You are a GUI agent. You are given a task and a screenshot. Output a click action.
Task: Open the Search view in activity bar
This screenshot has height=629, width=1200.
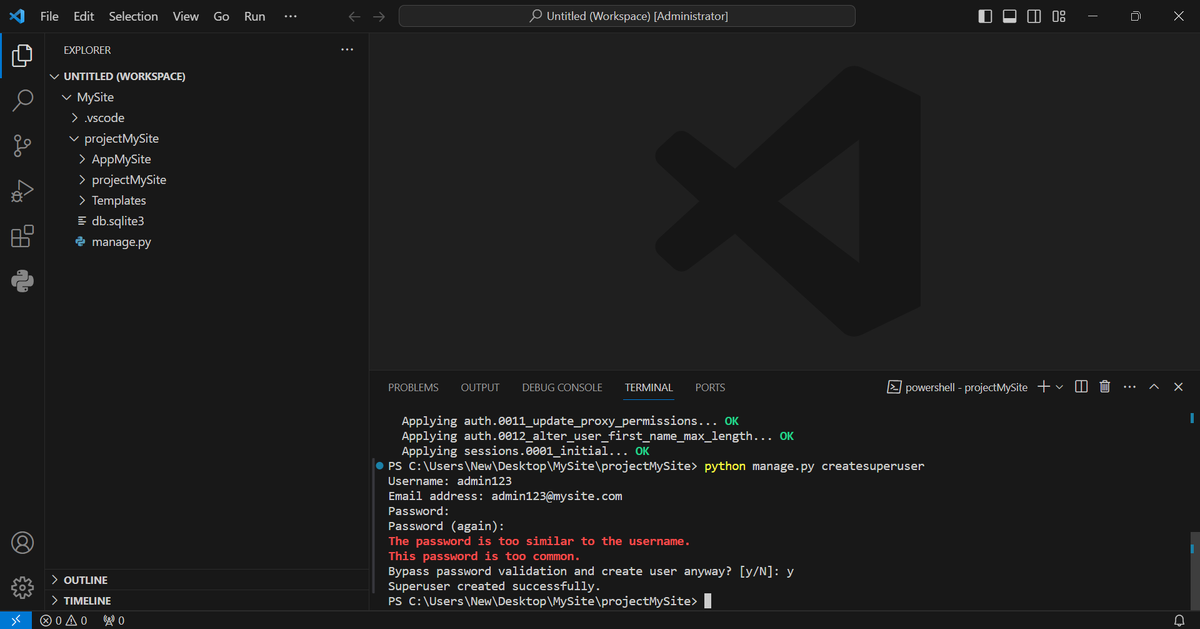tap(22, 101)
